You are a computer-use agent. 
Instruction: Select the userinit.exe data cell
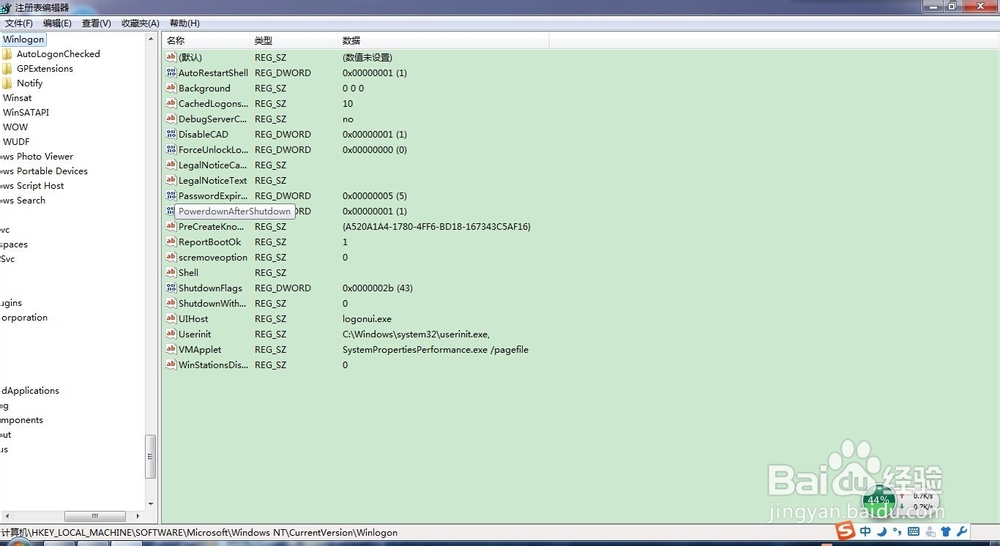coord(416,334)
